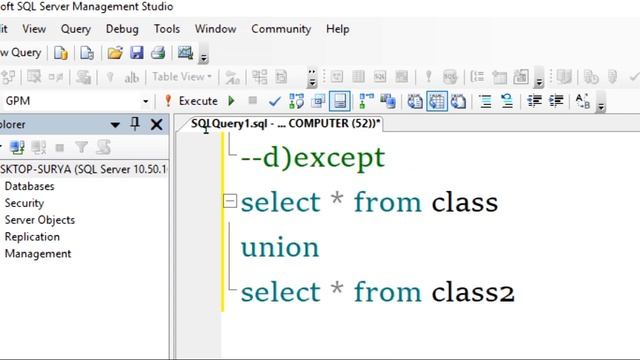Select the Server Objects node
The height and width of the screenshot is (360, 640).
tap(40, 220)
